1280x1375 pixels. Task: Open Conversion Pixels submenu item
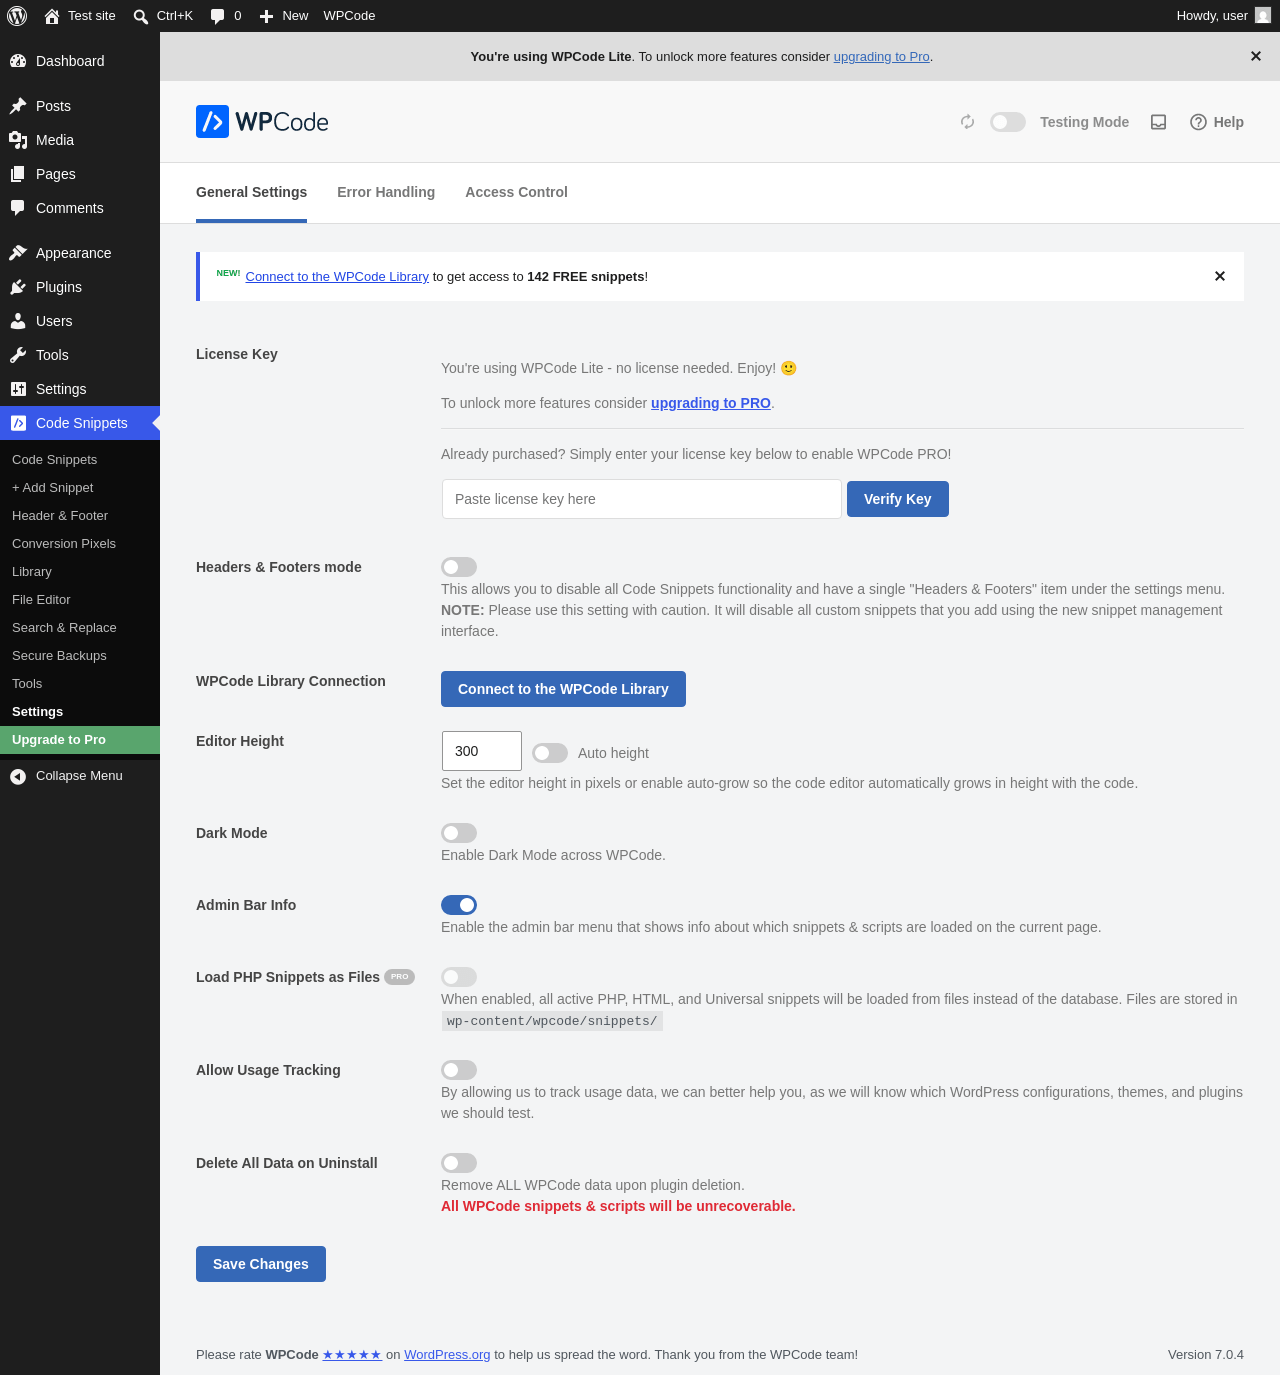[80, 544]
